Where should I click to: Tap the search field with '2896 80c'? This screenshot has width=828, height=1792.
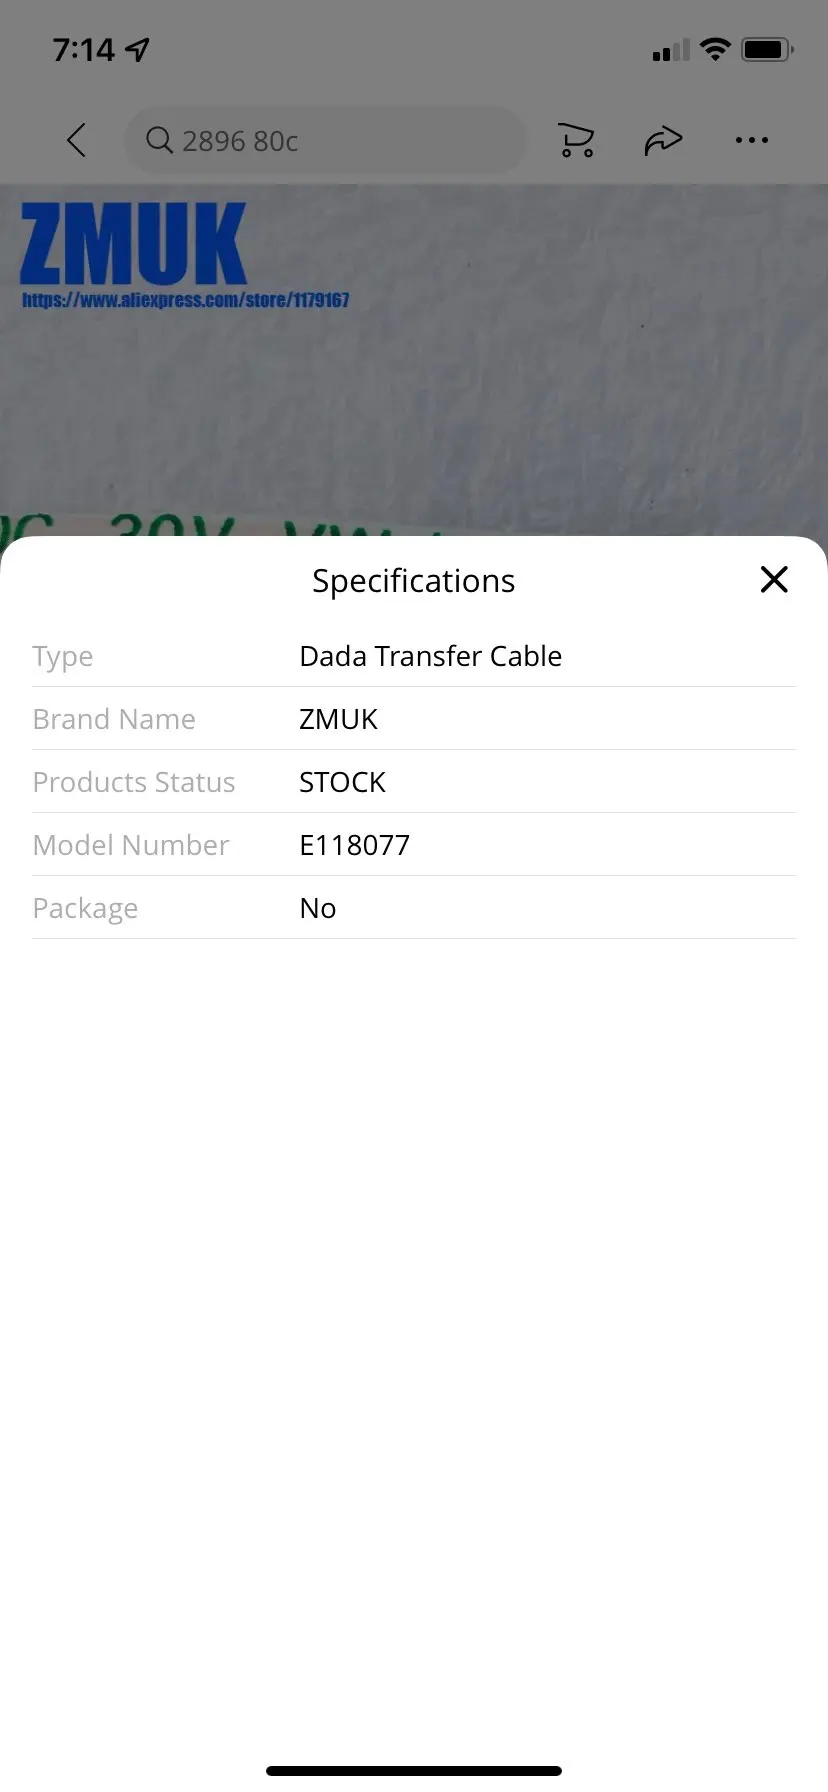coord(325,141)
